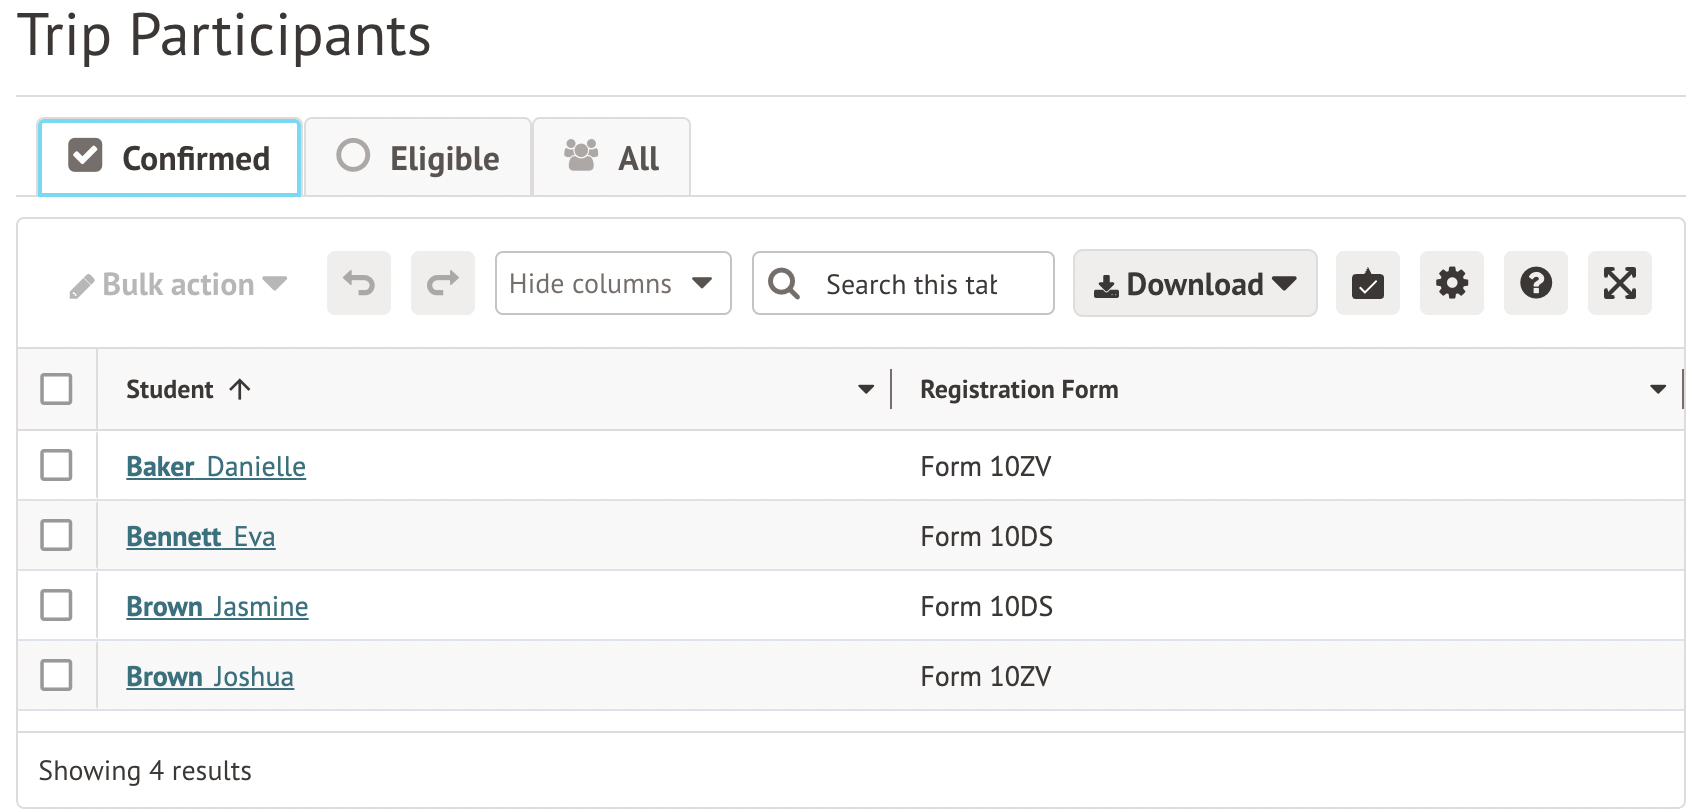Click the undo arrow icon
Screen dimensions: 1692x812
(x=358, y=284)
